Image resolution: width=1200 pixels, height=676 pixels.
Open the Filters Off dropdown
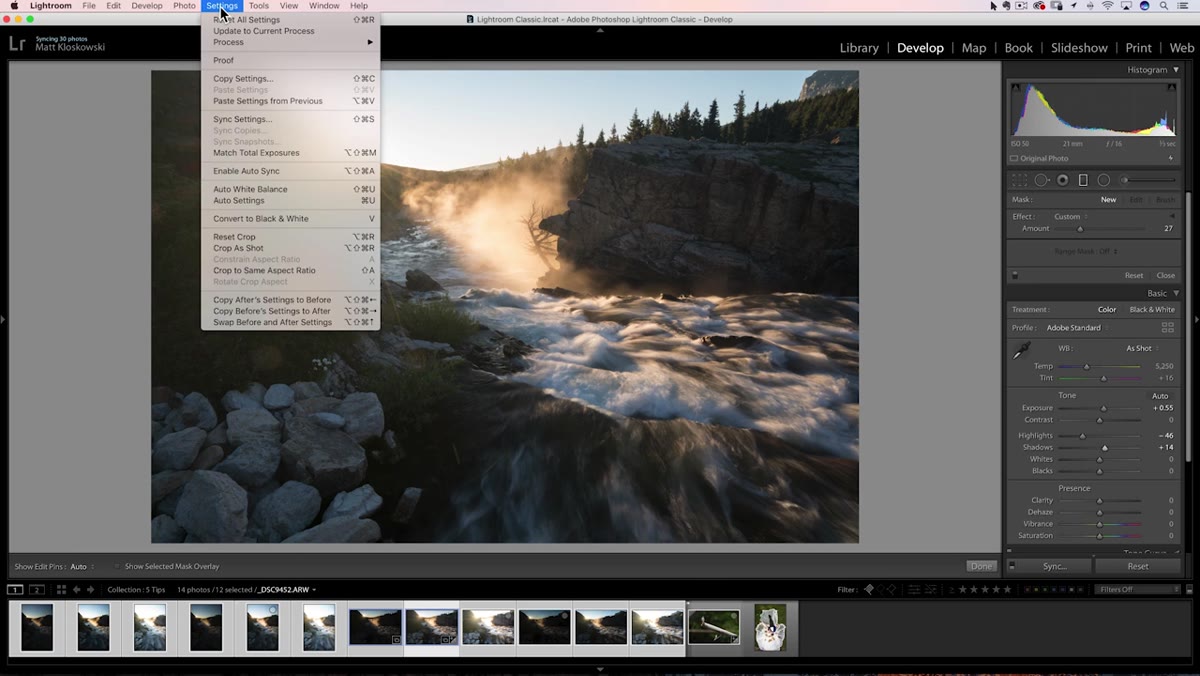click(x=1138, y=590)
